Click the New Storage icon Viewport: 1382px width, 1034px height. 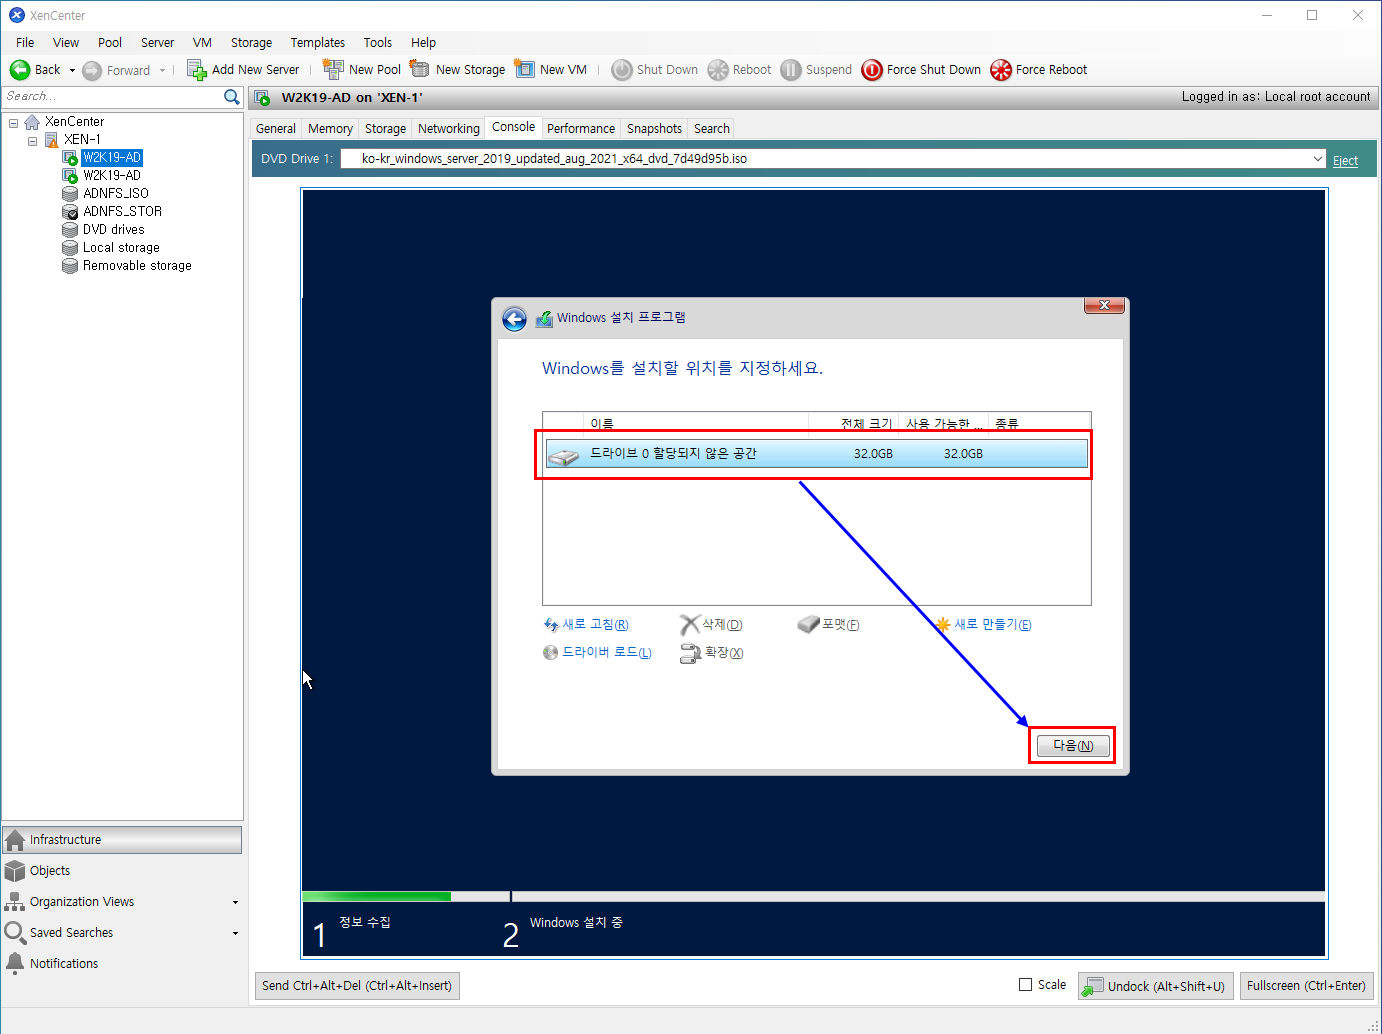click(x=420, y=69)
